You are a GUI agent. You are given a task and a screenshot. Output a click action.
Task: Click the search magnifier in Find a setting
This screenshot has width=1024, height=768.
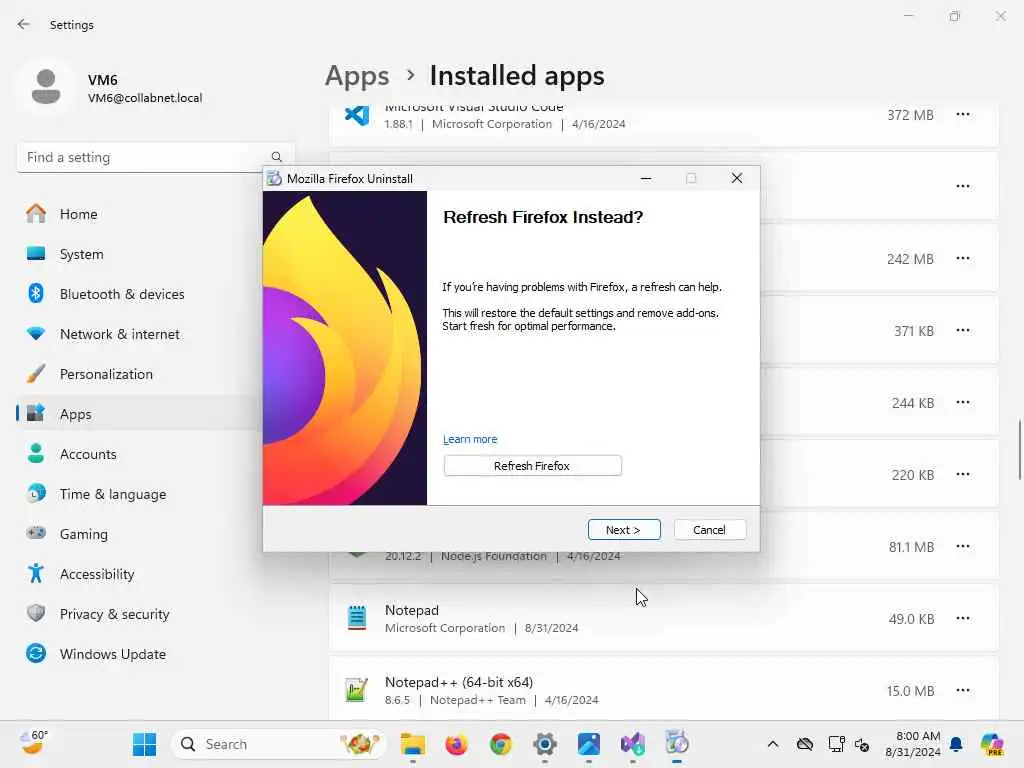(277, 157)
